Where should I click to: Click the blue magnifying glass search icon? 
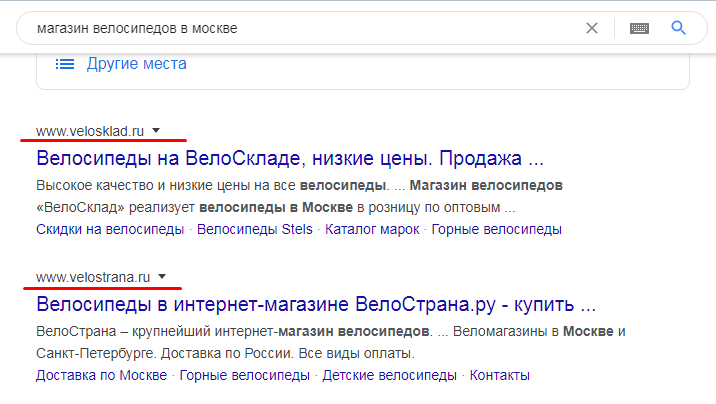tap(679, 28)
